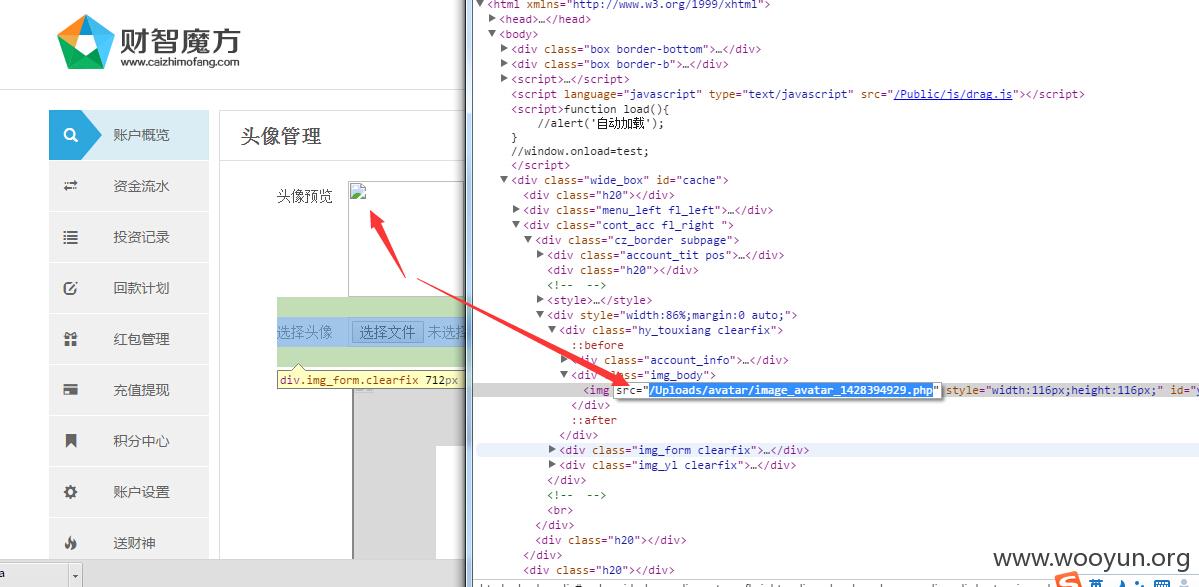
Task: Click the 回款计划 edit icon
Action: (70, 288)
